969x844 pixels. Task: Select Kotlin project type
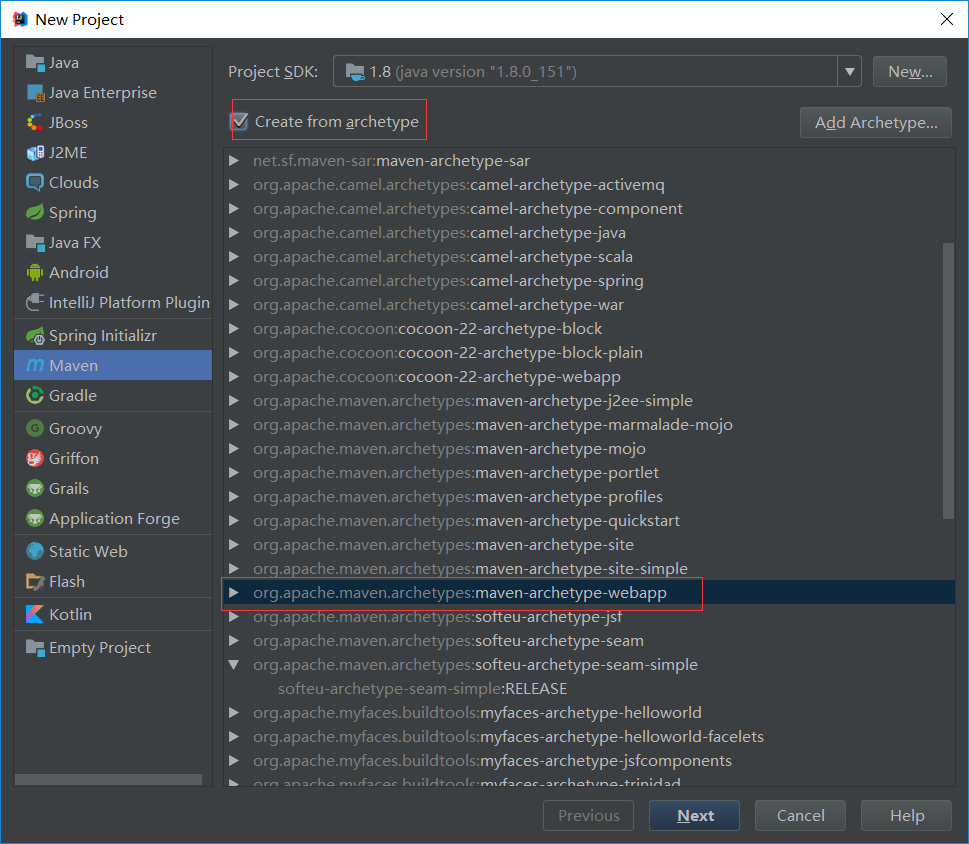coord(113,614)
